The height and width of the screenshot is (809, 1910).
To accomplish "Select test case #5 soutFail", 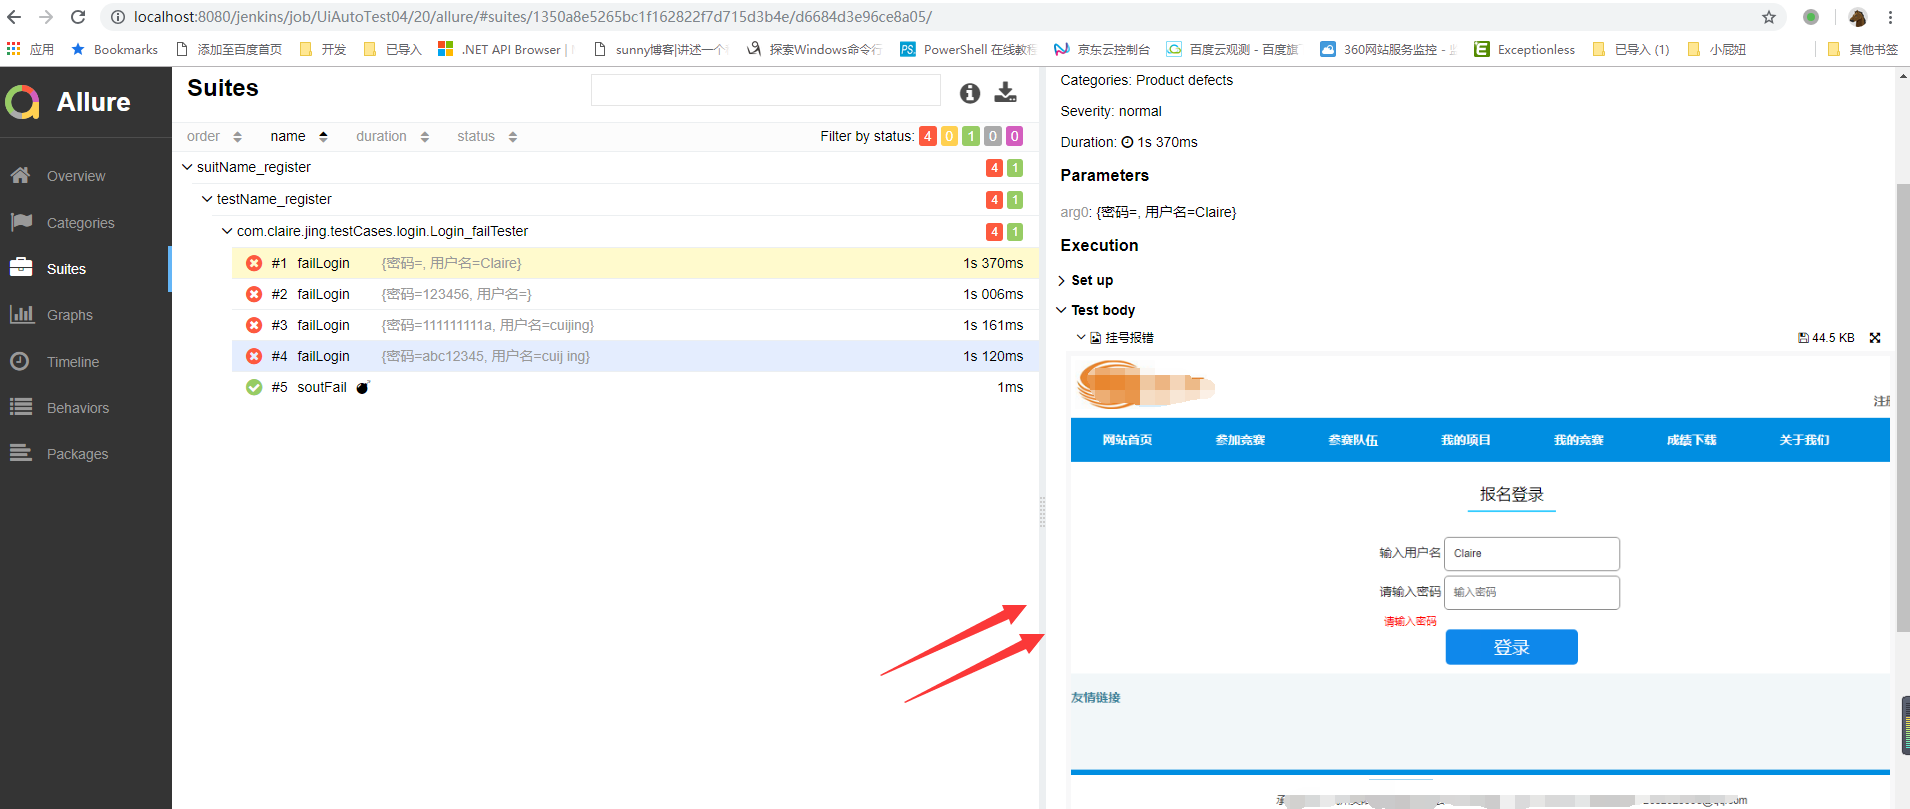I will (x=635, y=387).
